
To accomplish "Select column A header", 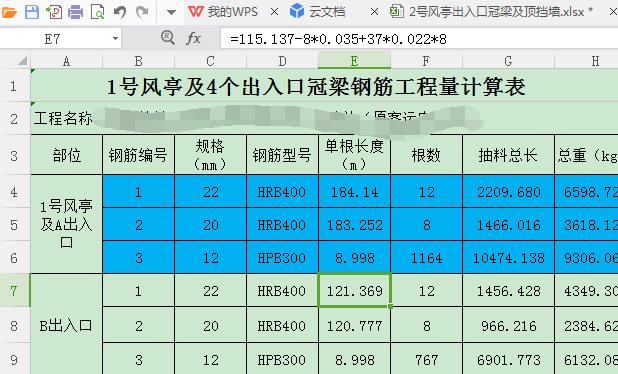I will click(67, 61).
